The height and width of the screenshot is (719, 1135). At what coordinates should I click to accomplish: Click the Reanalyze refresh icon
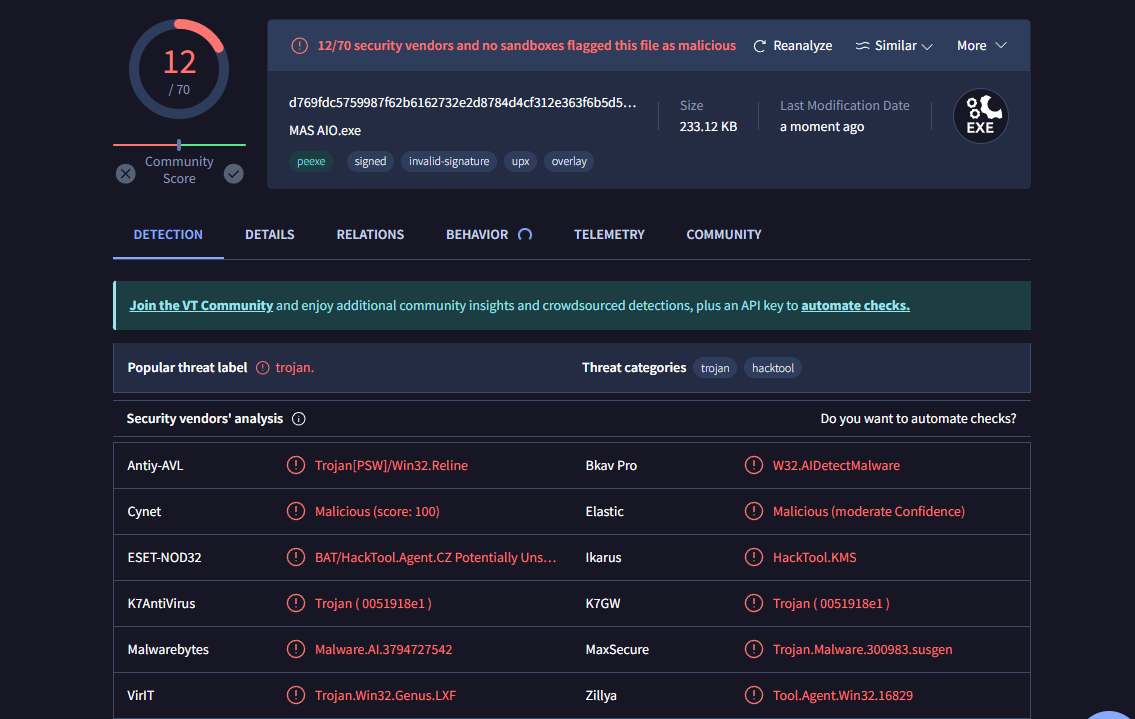(x=759, y=46)
